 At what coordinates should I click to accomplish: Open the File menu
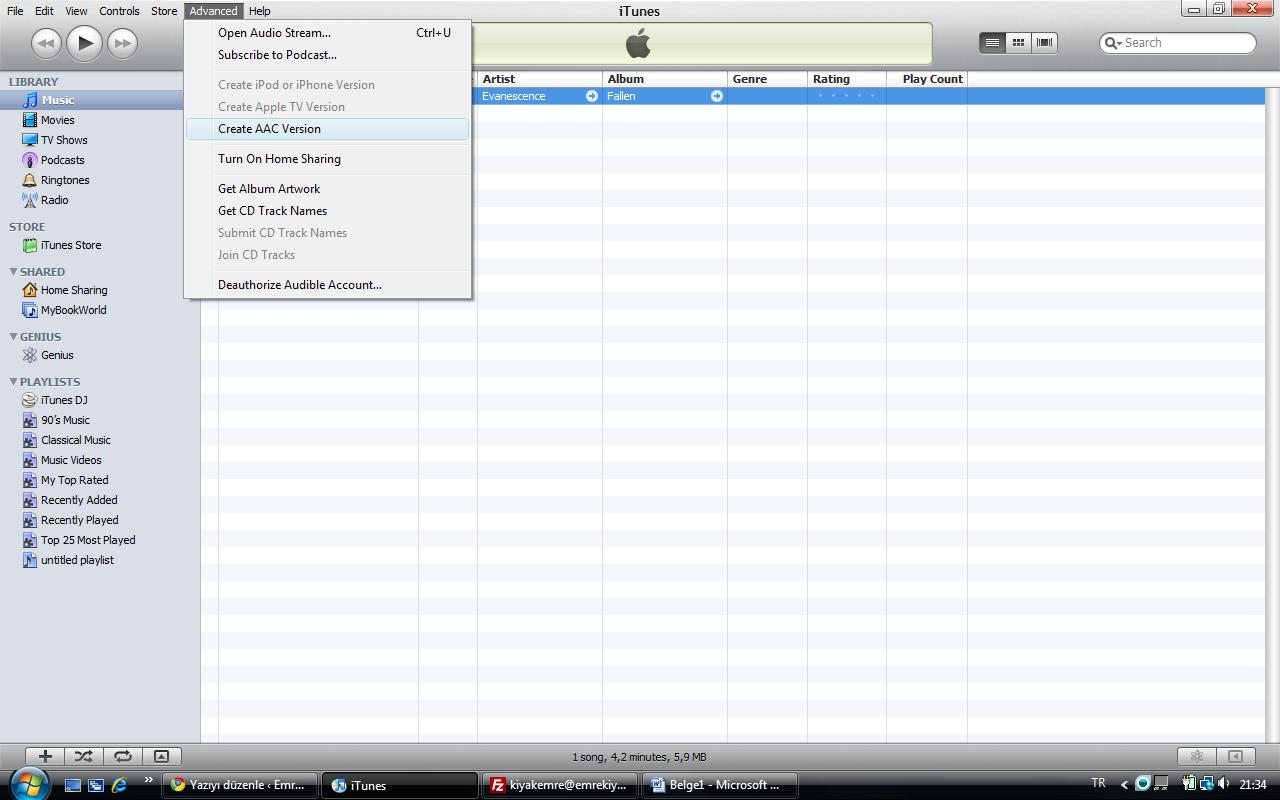15,11
